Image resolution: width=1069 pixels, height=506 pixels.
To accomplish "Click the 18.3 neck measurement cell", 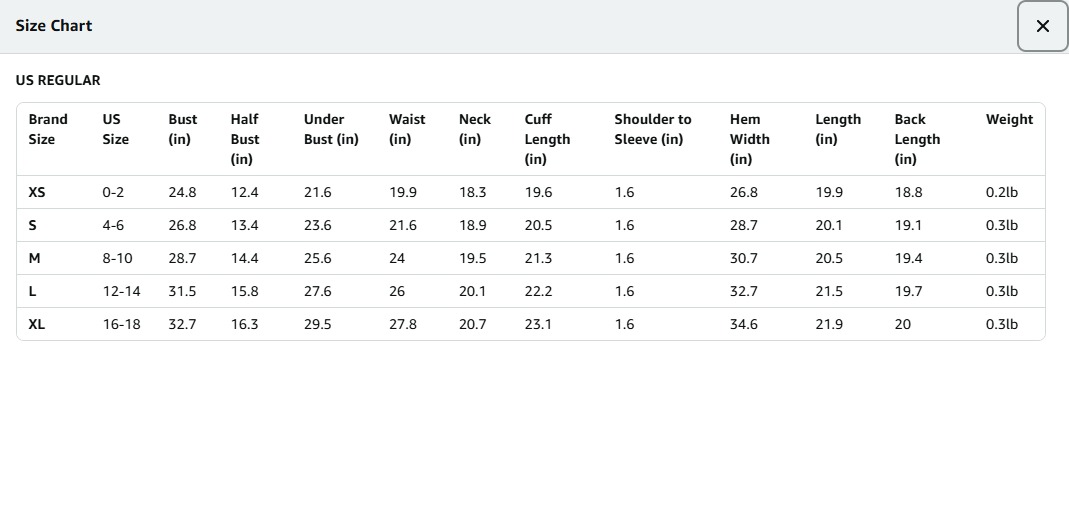I will [x=472, y=192].
